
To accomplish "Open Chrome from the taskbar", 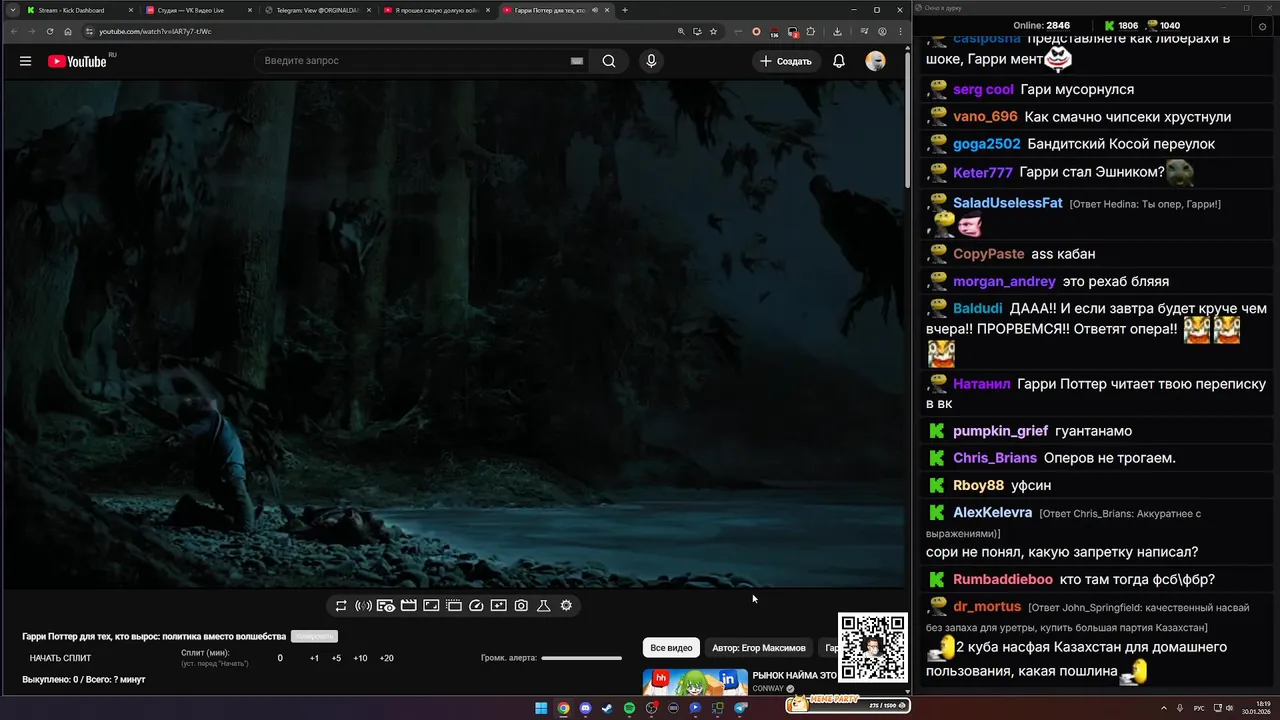I will [563, 708].
